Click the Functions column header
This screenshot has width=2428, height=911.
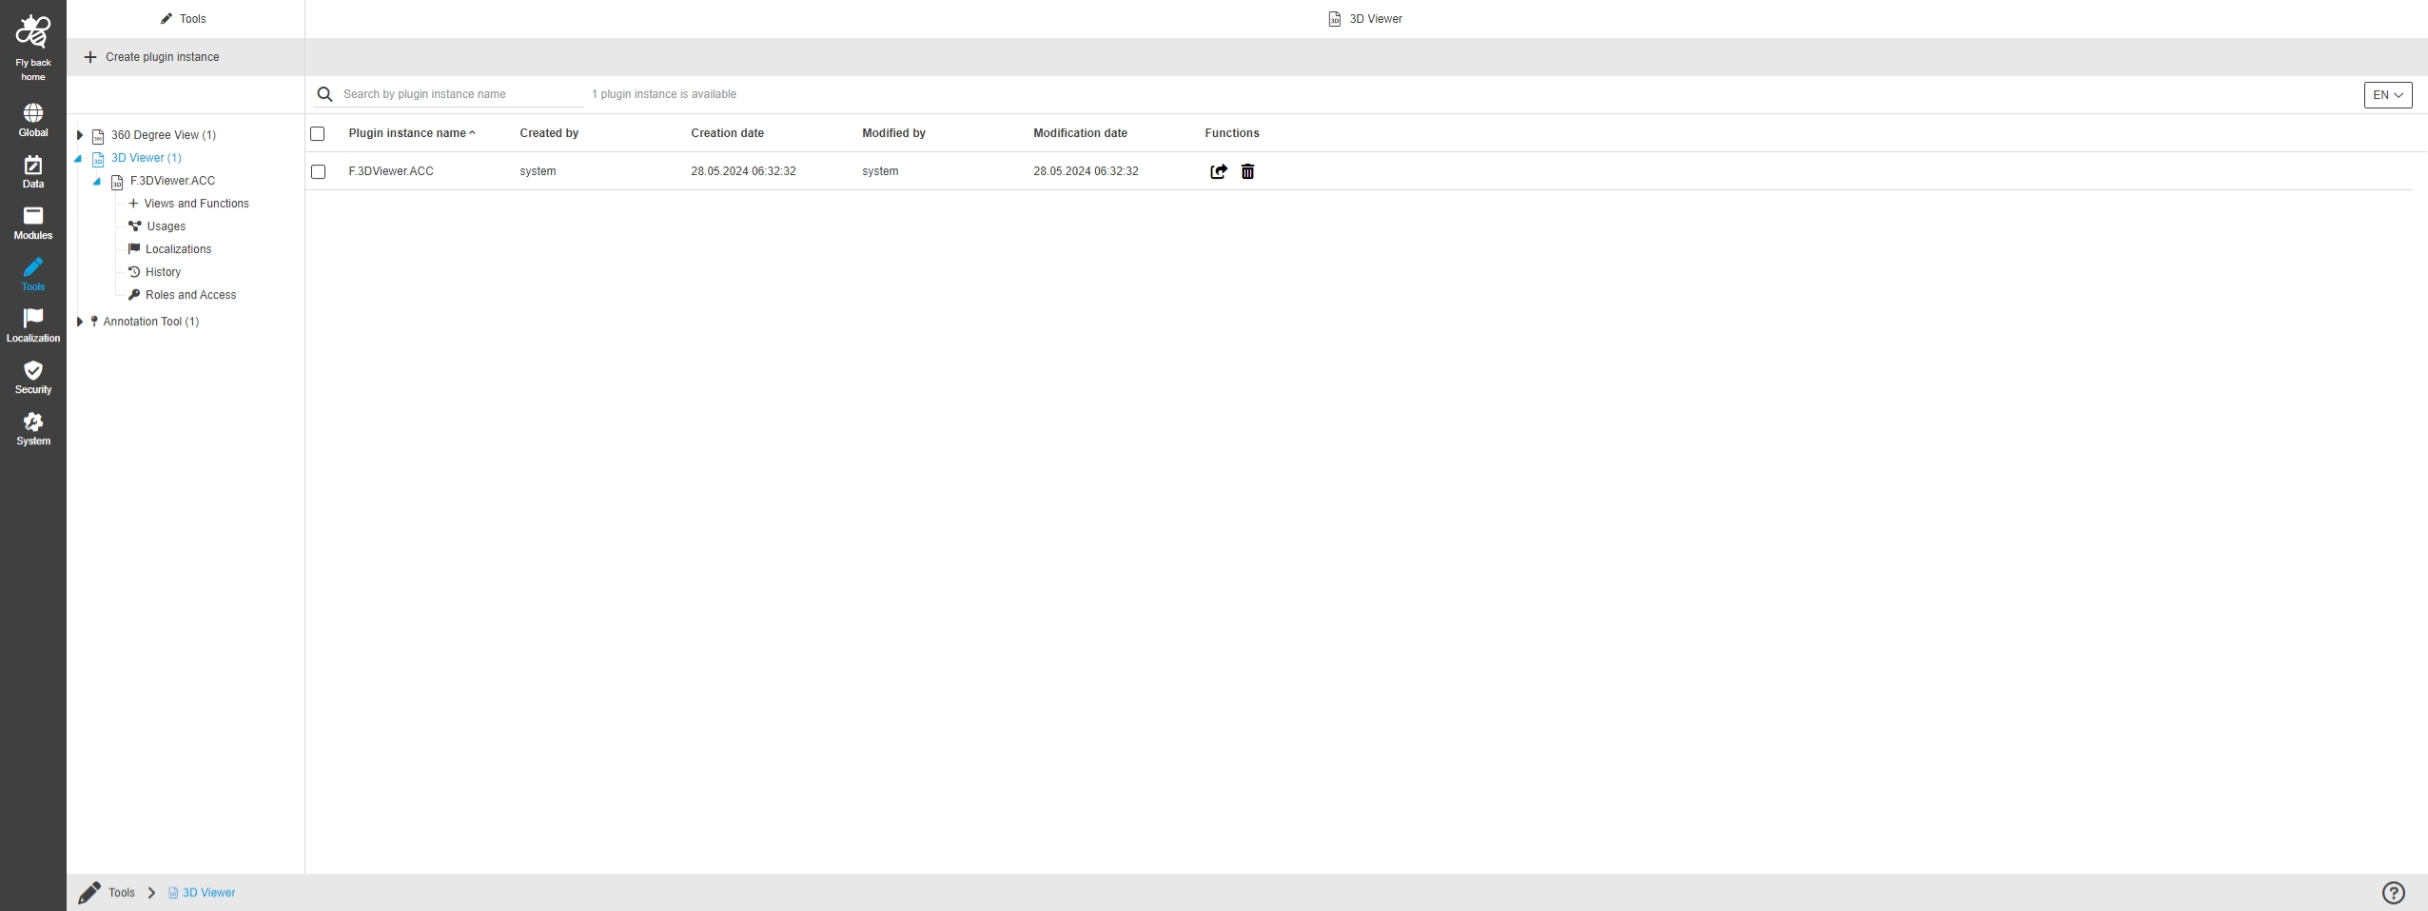coord(1232,133)
